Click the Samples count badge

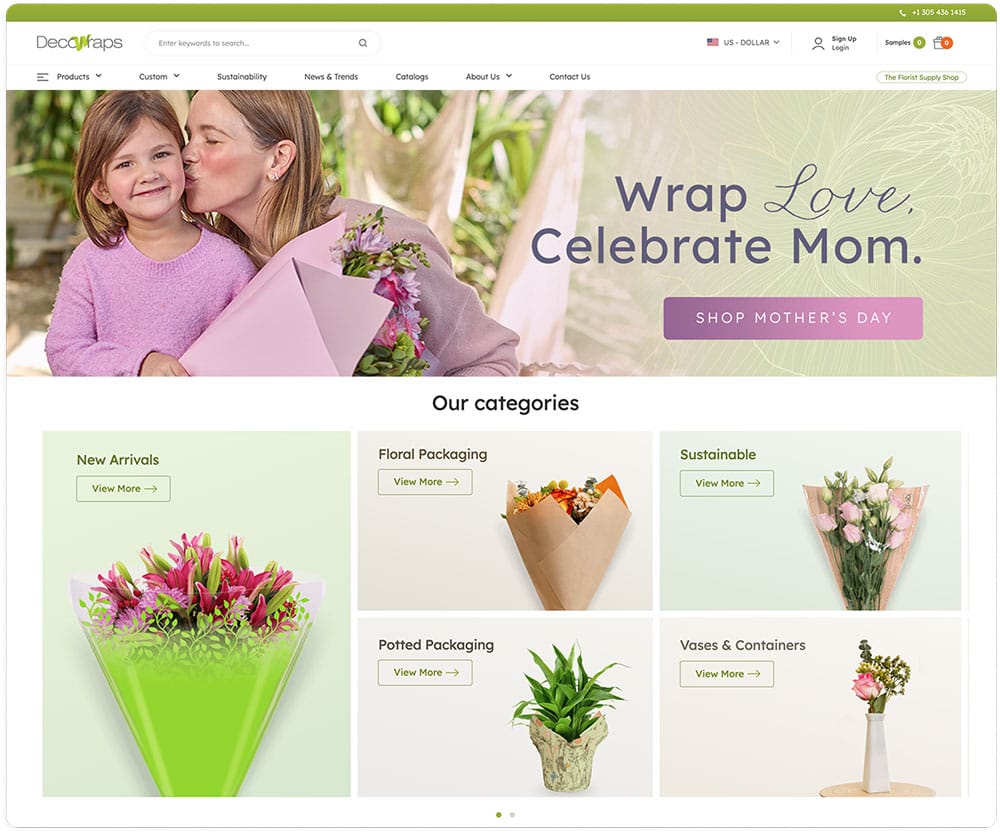click(x=919, y=43)
